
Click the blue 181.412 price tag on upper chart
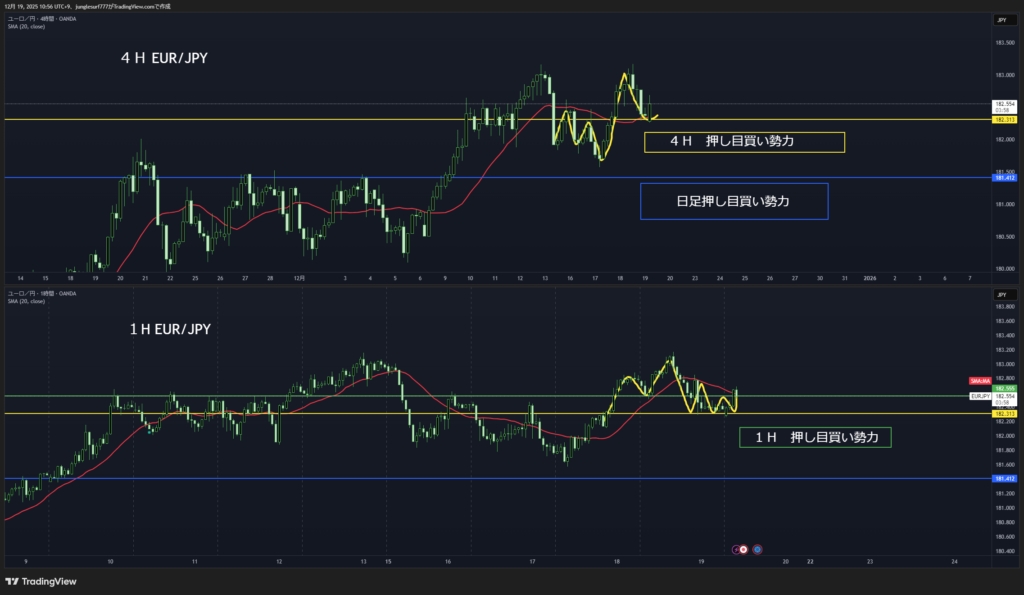(1002, 177)
